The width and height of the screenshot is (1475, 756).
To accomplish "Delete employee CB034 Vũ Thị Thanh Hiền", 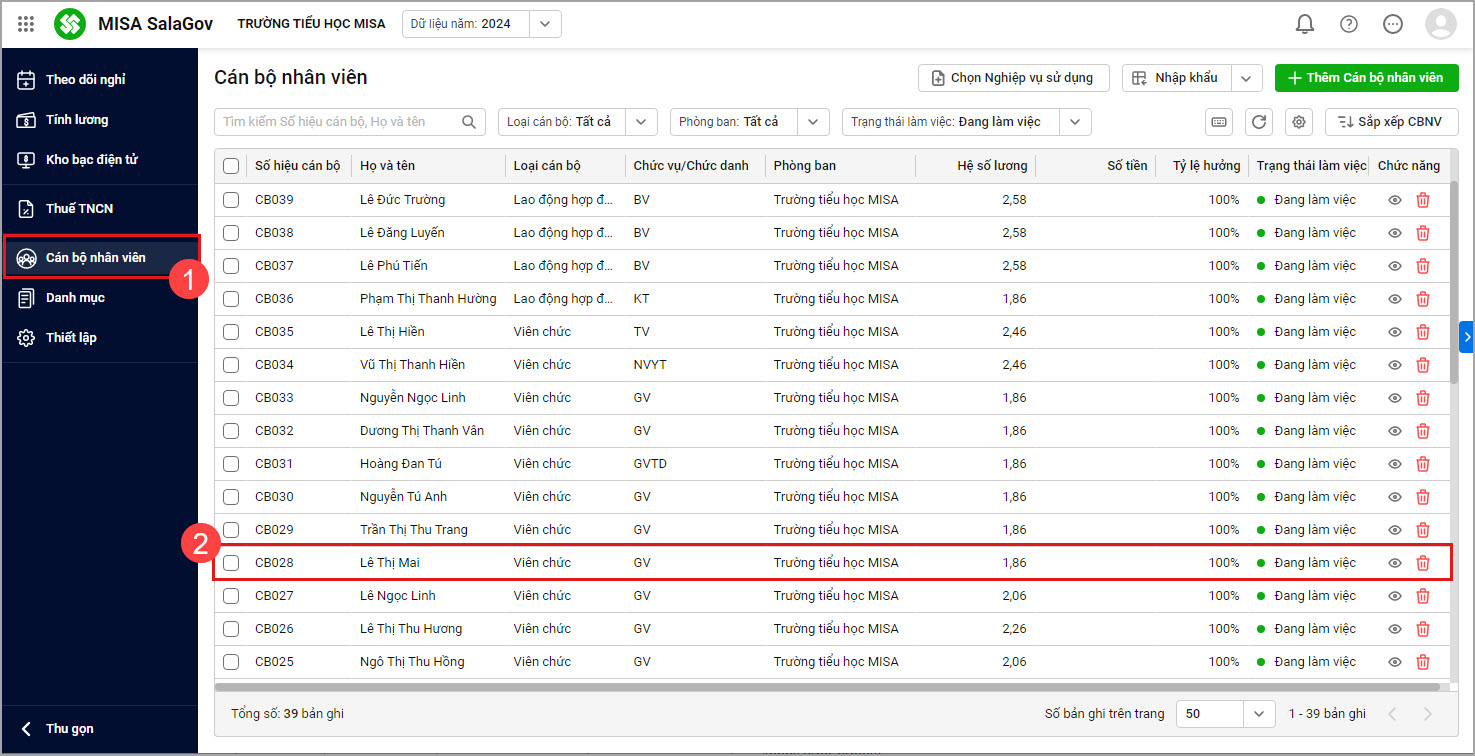I will (1423, 365).
